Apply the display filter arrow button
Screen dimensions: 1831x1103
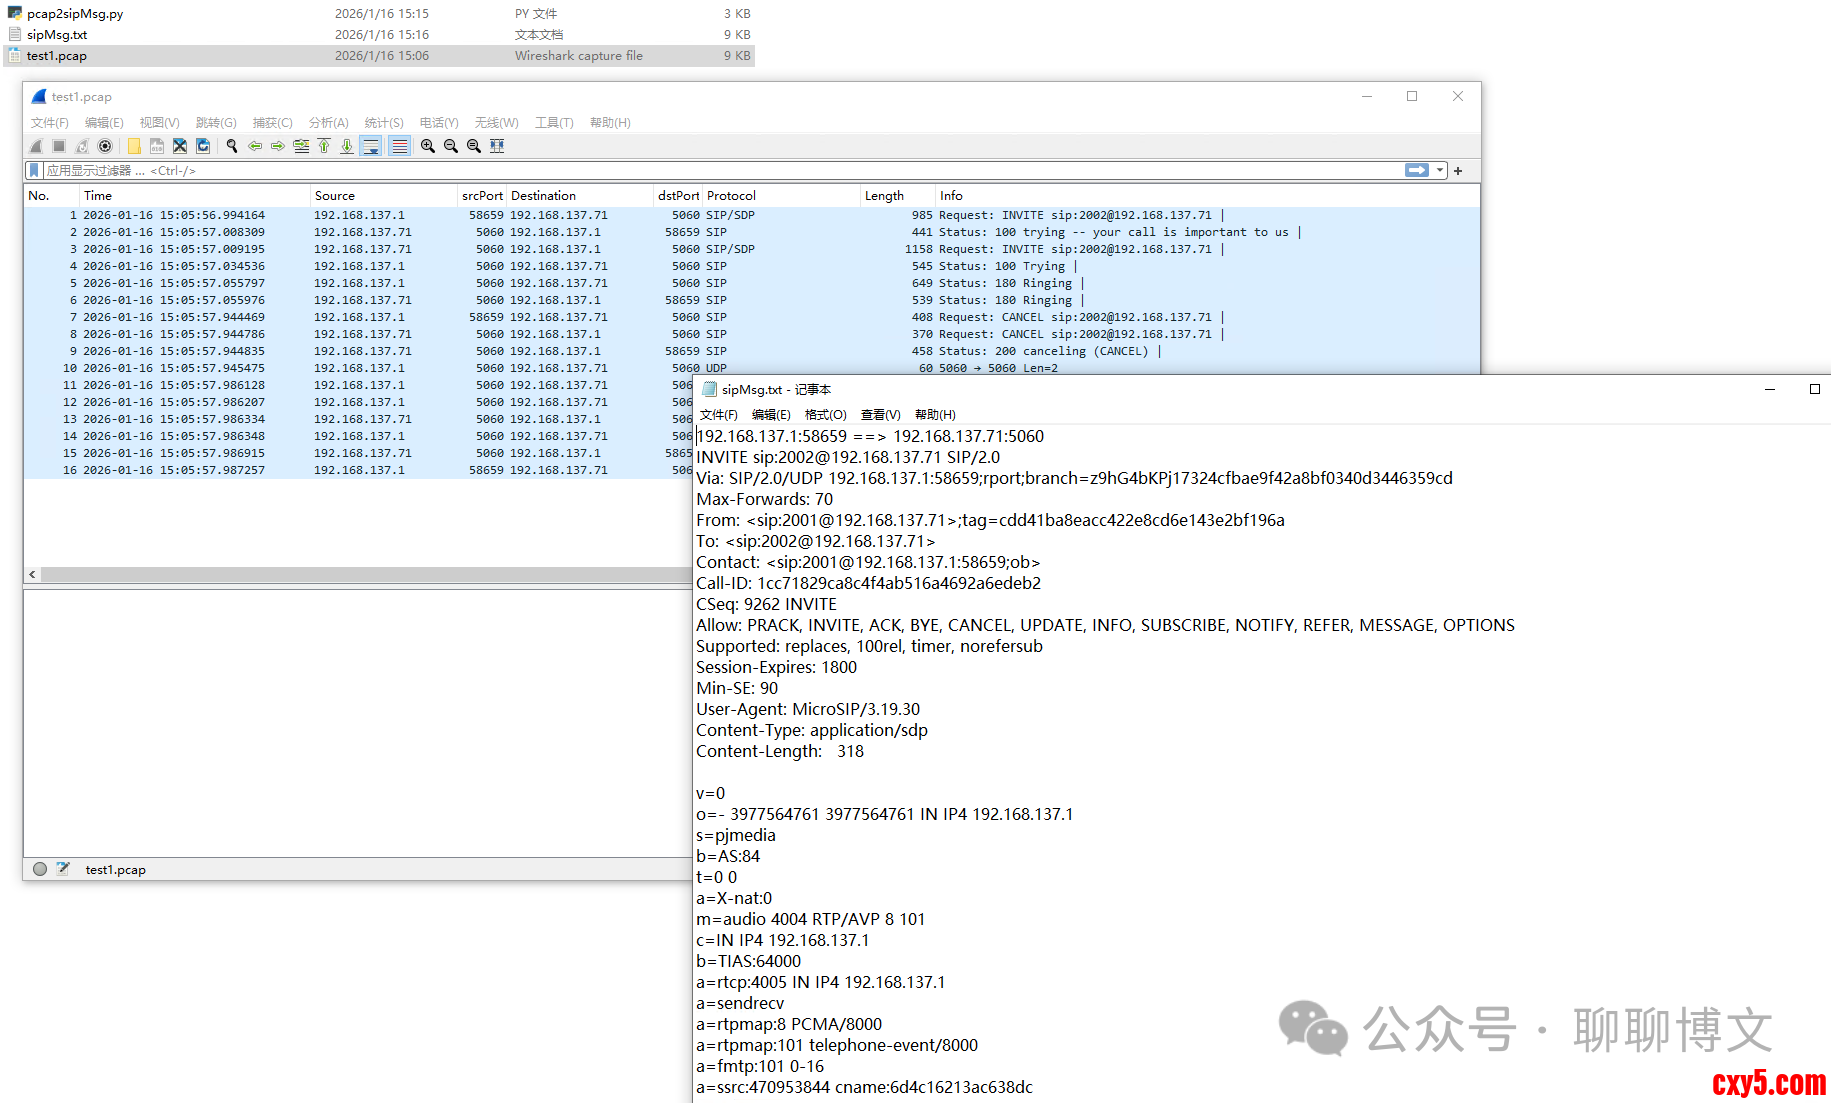(1417, 171)
